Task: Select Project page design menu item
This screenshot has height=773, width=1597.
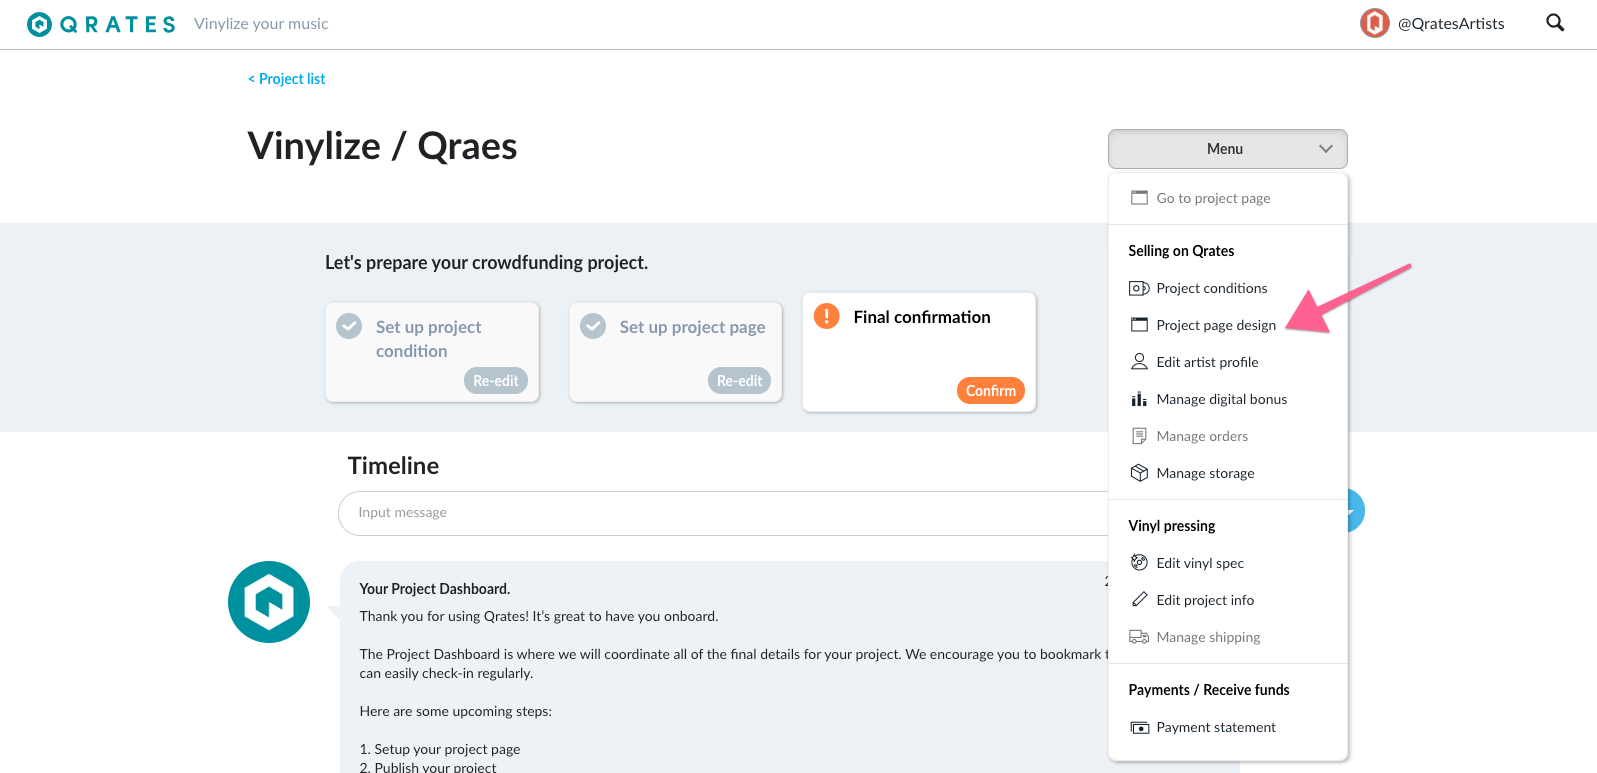Action: pos(1216,325)
